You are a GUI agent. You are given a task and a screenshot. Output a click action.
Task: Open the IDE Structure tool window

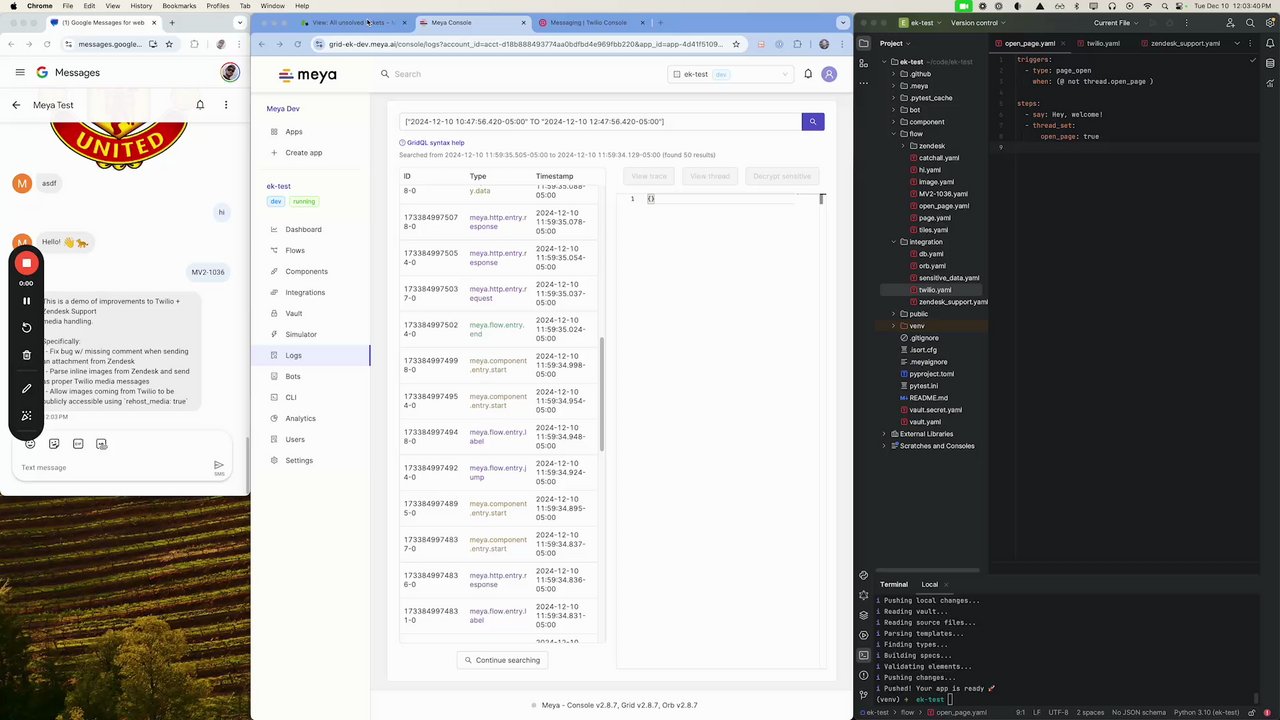(x=864, y=63)
